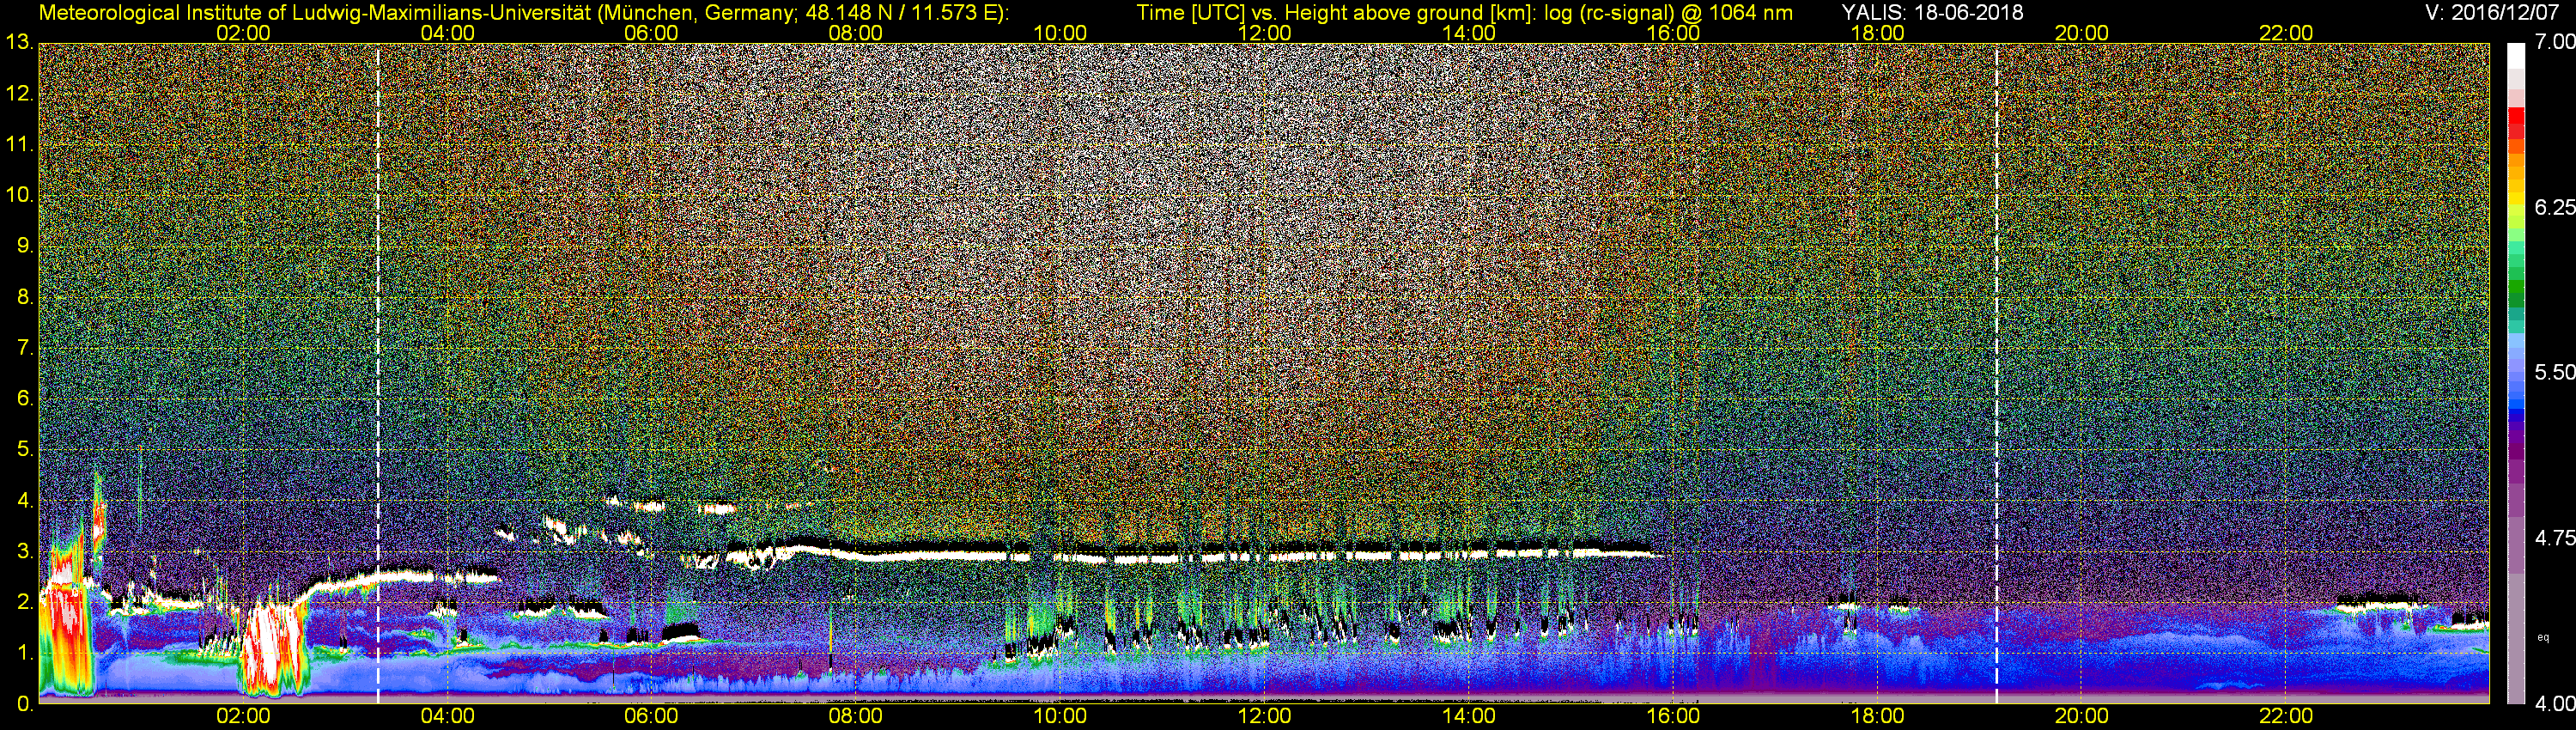Select 22:00 on the upper time axis

(2286, 33)
